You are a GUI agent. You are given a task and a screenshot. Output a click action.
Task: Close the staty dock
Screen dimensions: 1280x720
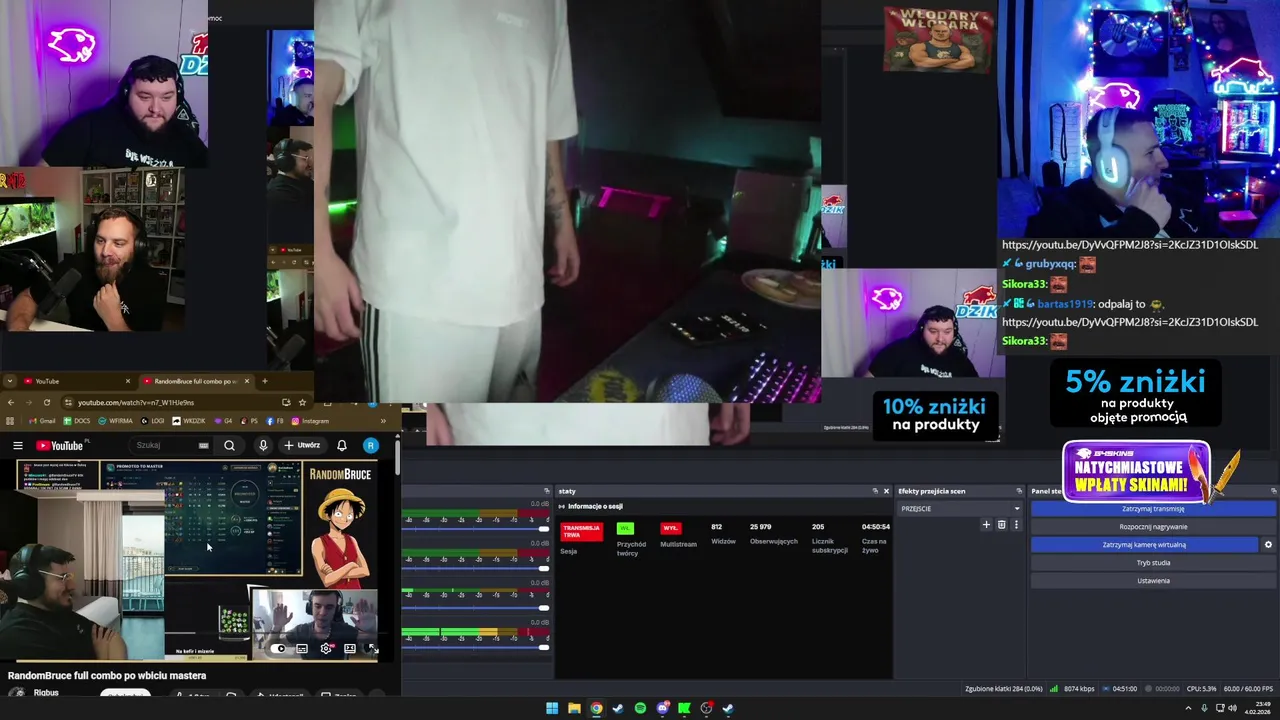tap(886, 491)
